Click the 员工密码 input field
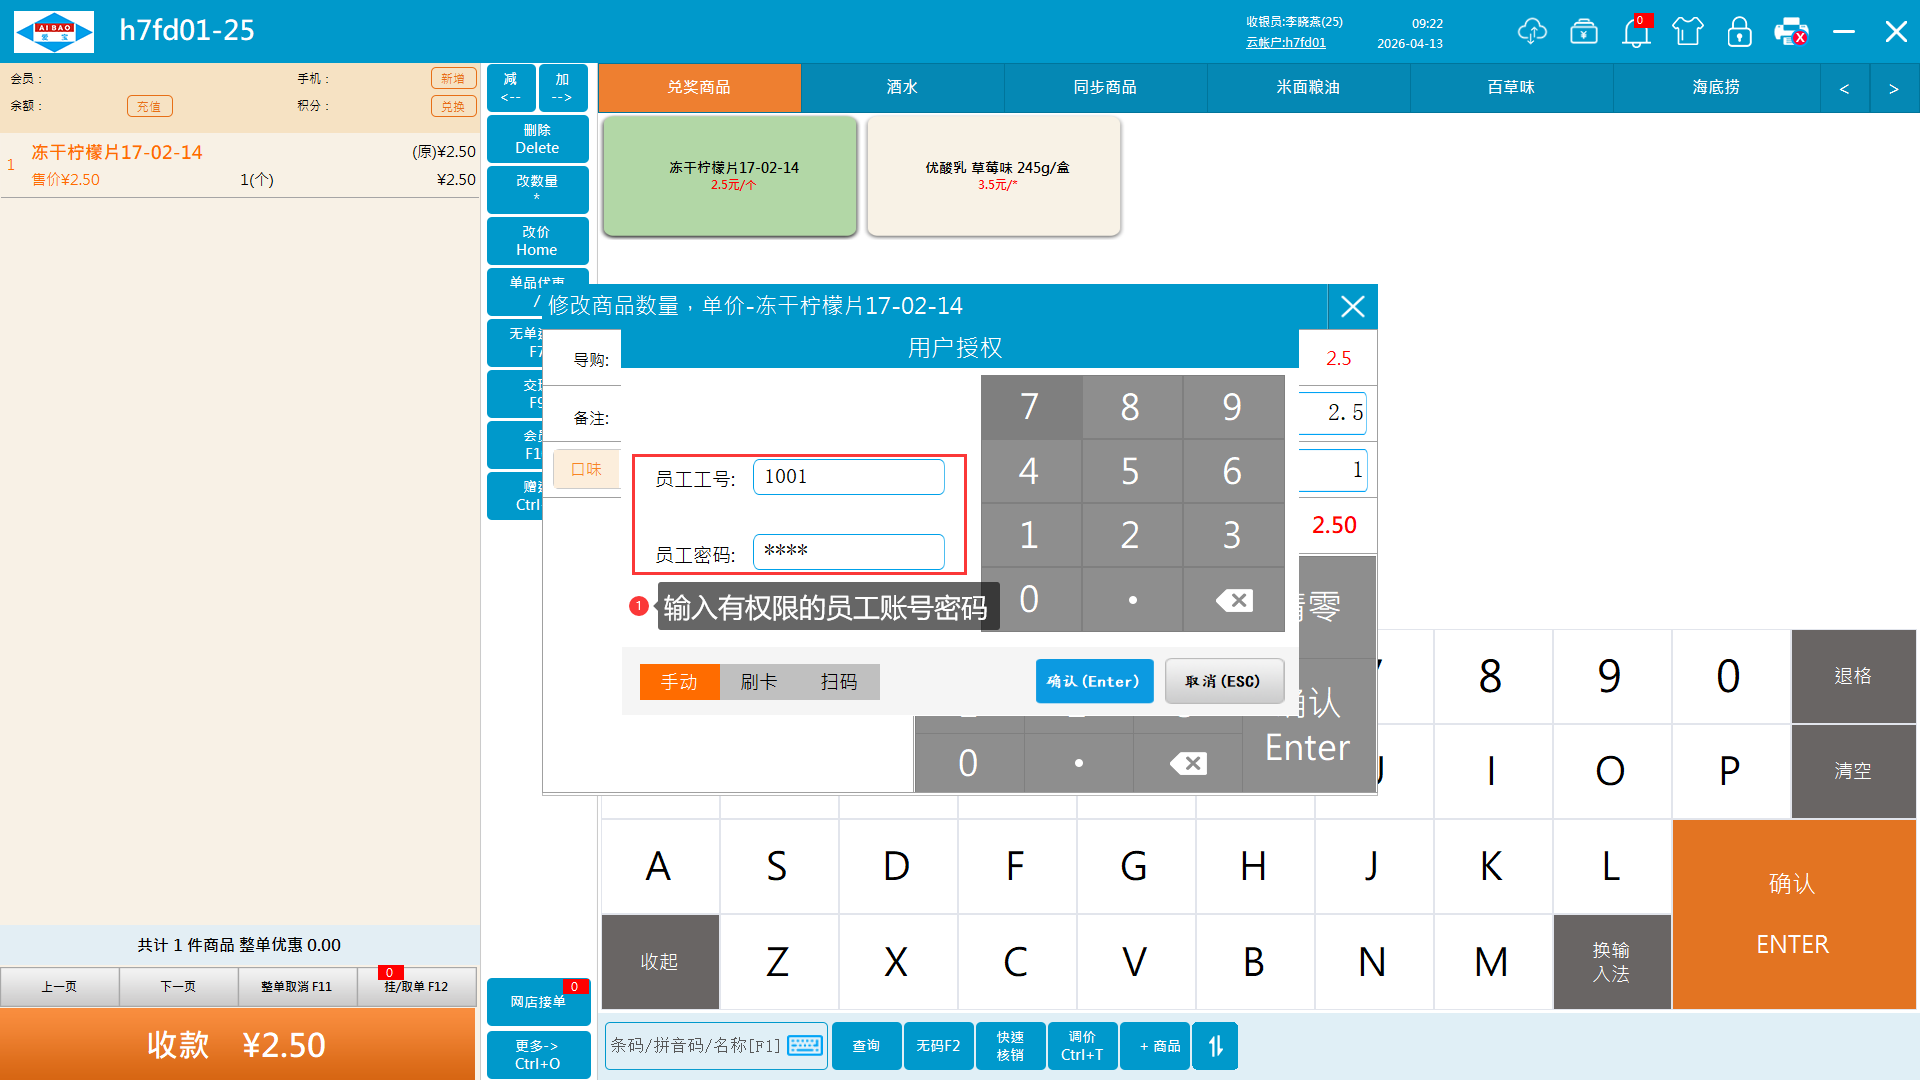This screenshot has width=1920, height=1080. [x=848, y=552]
